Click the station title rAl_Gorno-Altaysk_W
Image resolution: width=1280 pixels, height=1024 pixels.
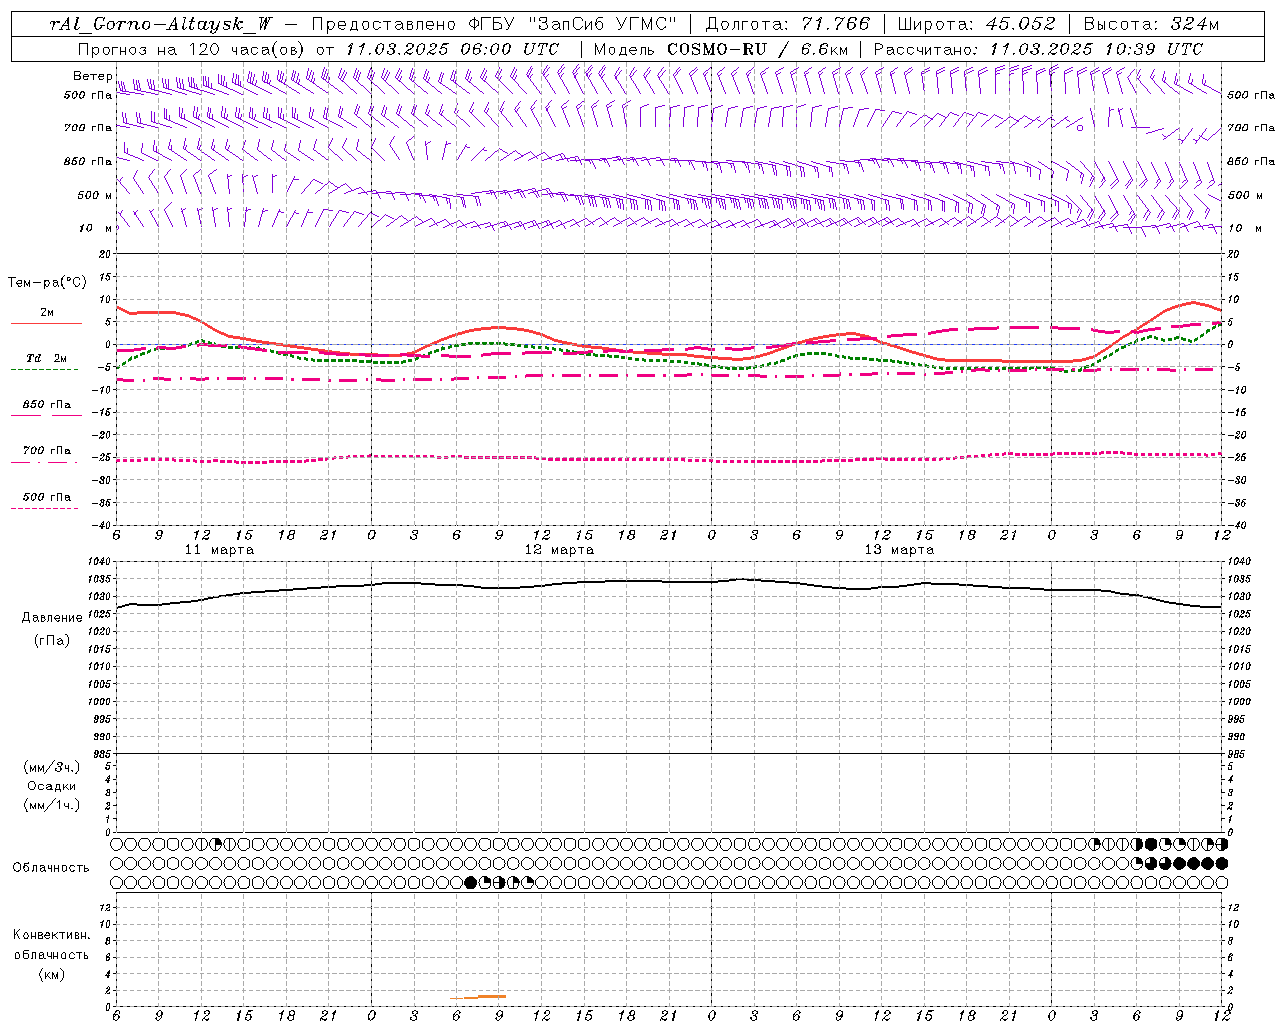coord(161,24)
